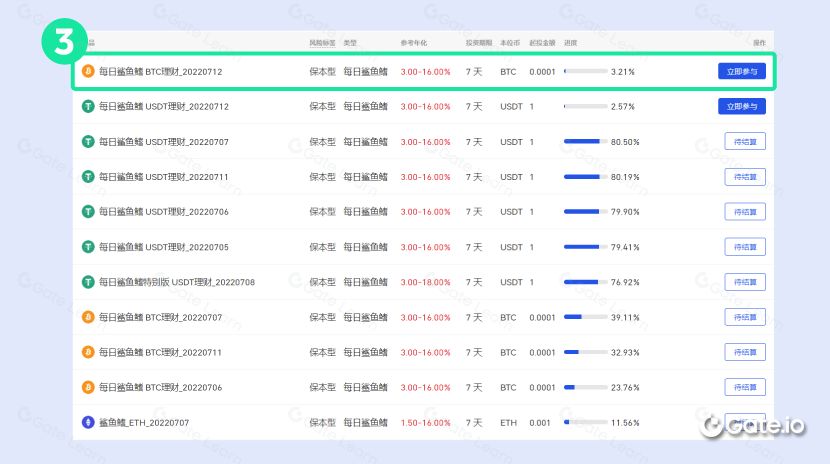Image resolution: width=830 pixels, height=464 pixels.
Task: Click the 39.11% progress bar
Action: pyautogui.click(x=586, y=317)
